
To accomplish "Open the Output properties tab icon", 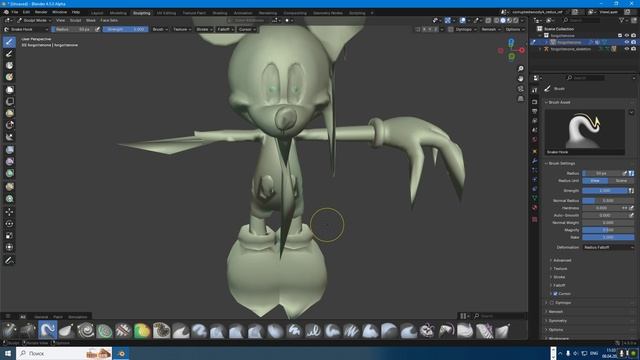I will coord(535,111).
